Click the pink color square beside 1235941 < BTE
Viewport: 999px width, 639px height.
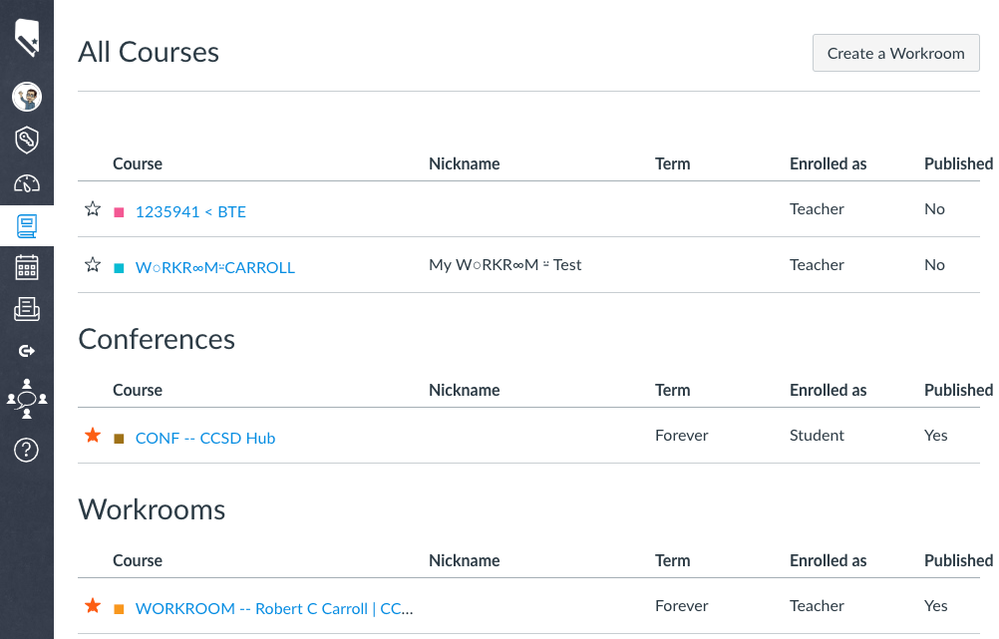[x=119, y=212]
